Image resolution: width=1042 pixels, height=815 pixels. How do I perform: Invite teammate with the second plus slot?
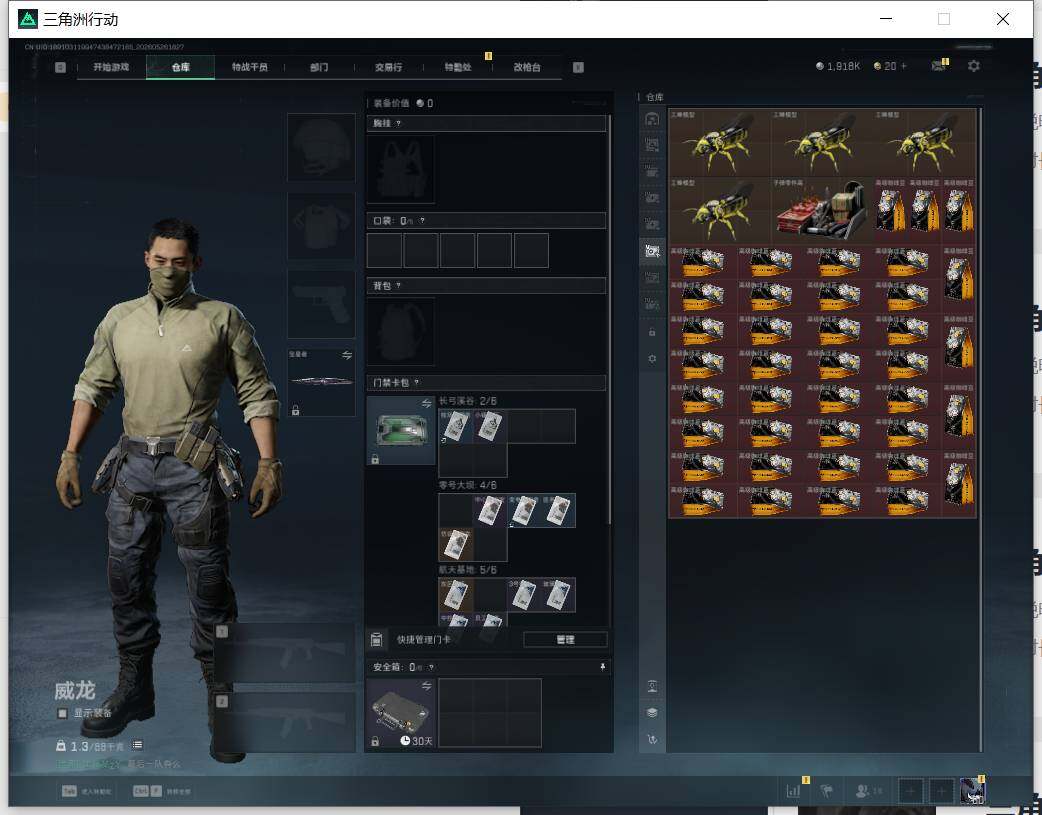(x=941, y=791)
